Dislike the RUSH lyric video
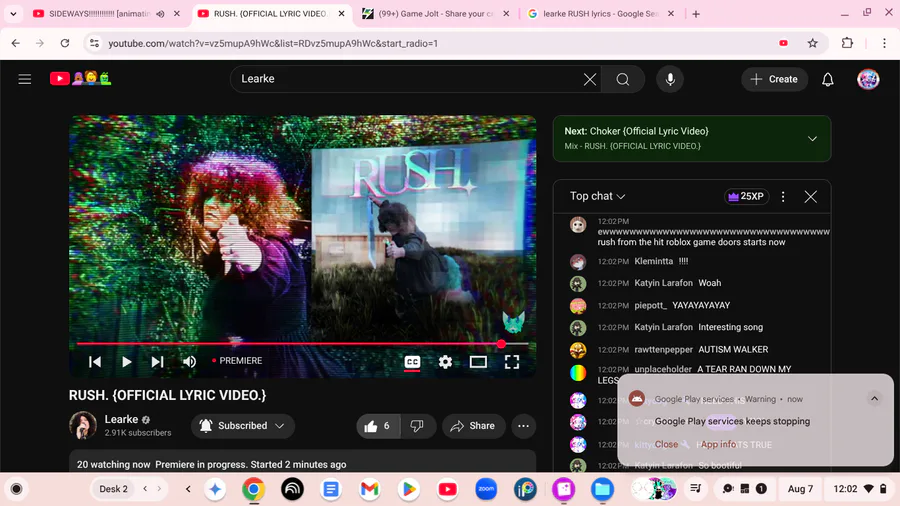Image resolution: width=900 pixels, height=506 pixels. point(417,426)
